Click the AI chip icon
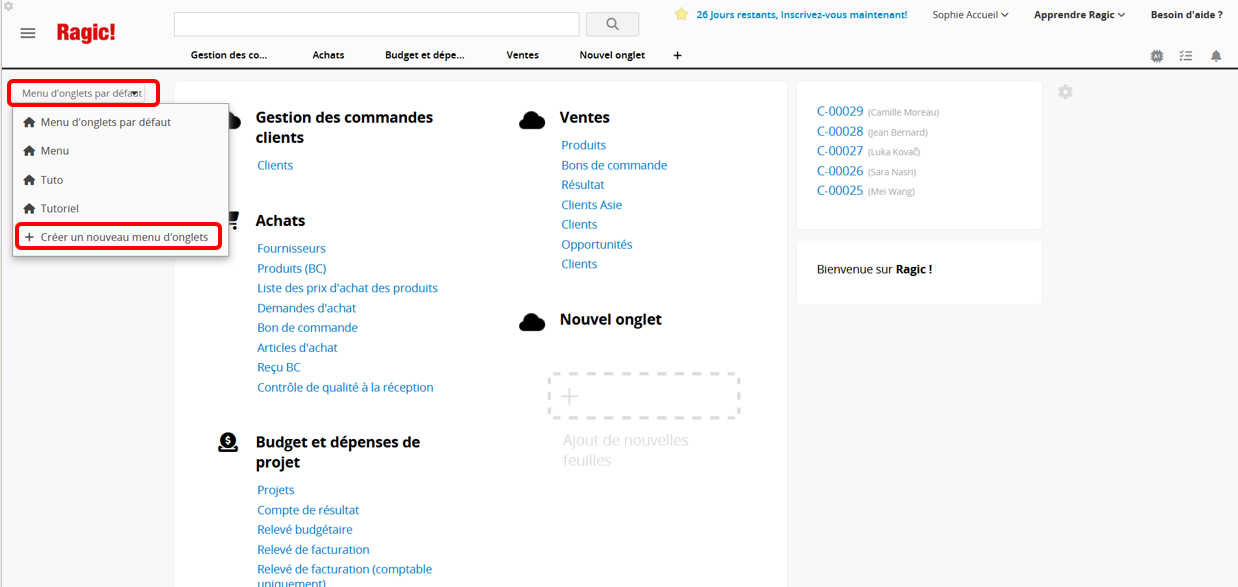The width and height of the screenshot is (1238, 587). point(1157,56)
